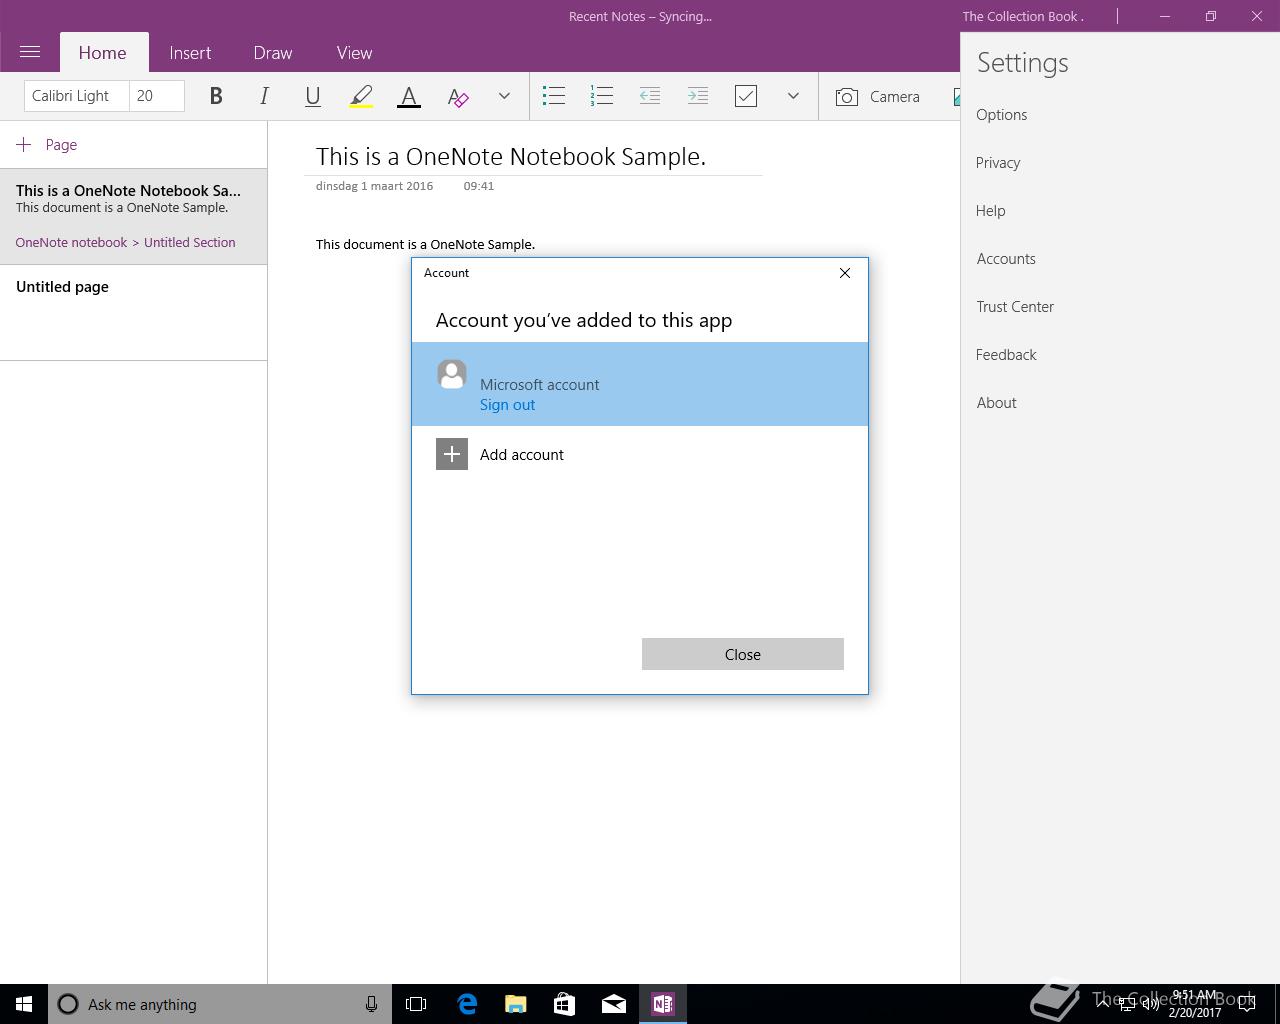
Task: Clear formatting with the eraser icon
Action: tap(457, 96)
